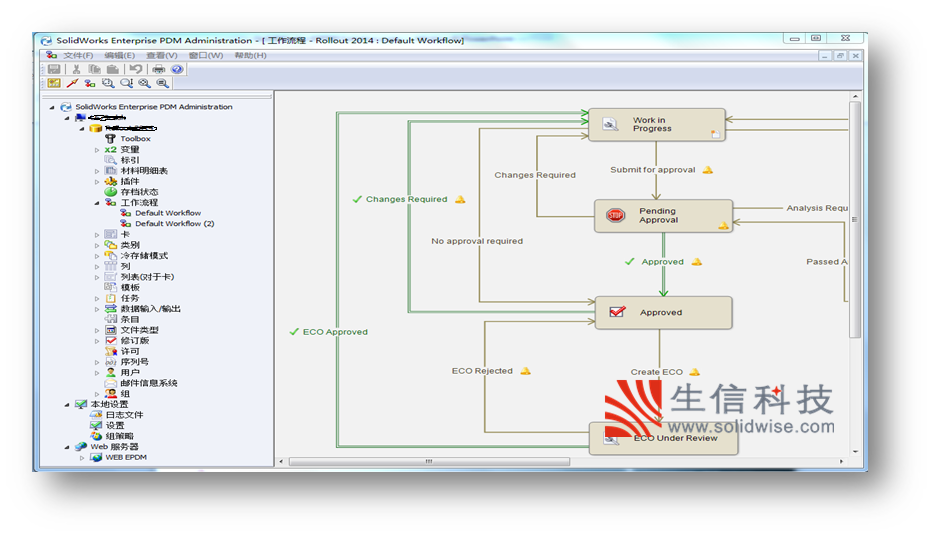Click the workflow icon left of 文件 menu
The image size is (933, 537).
point(52,55)
